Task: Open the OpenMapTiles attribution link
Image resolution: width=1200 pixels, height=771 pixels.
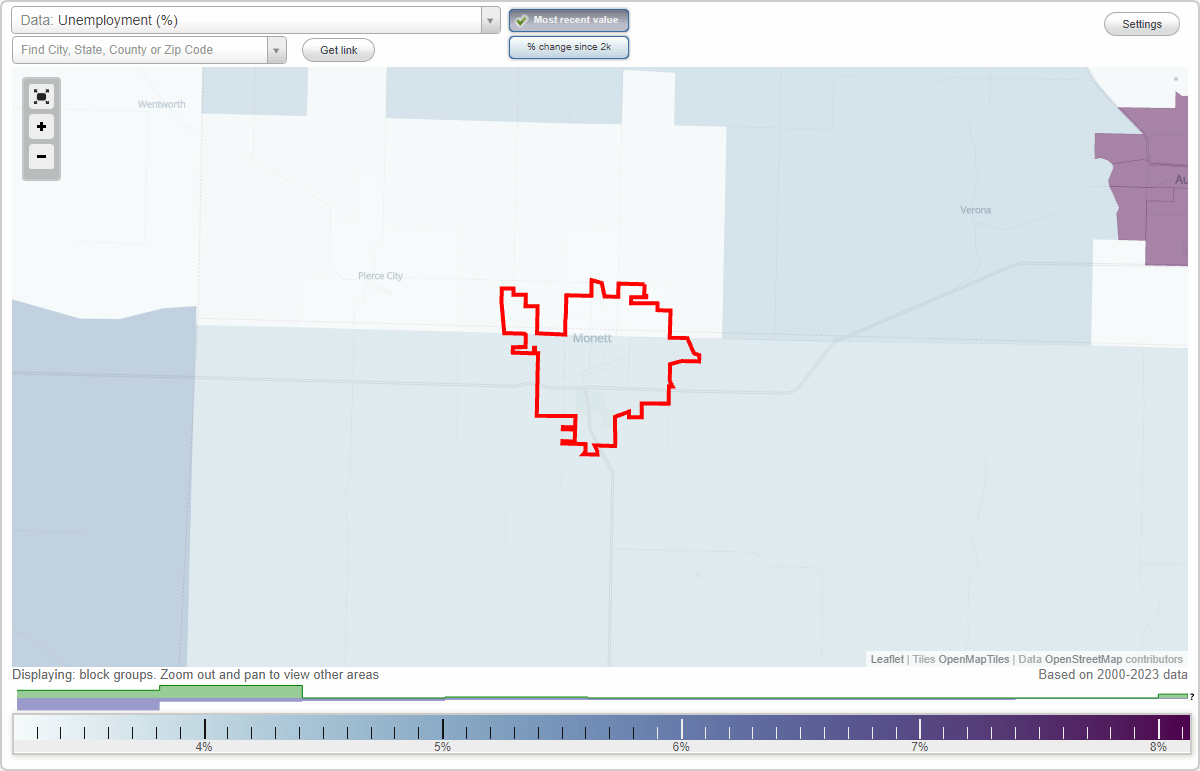Action: (x=974, y=659)
